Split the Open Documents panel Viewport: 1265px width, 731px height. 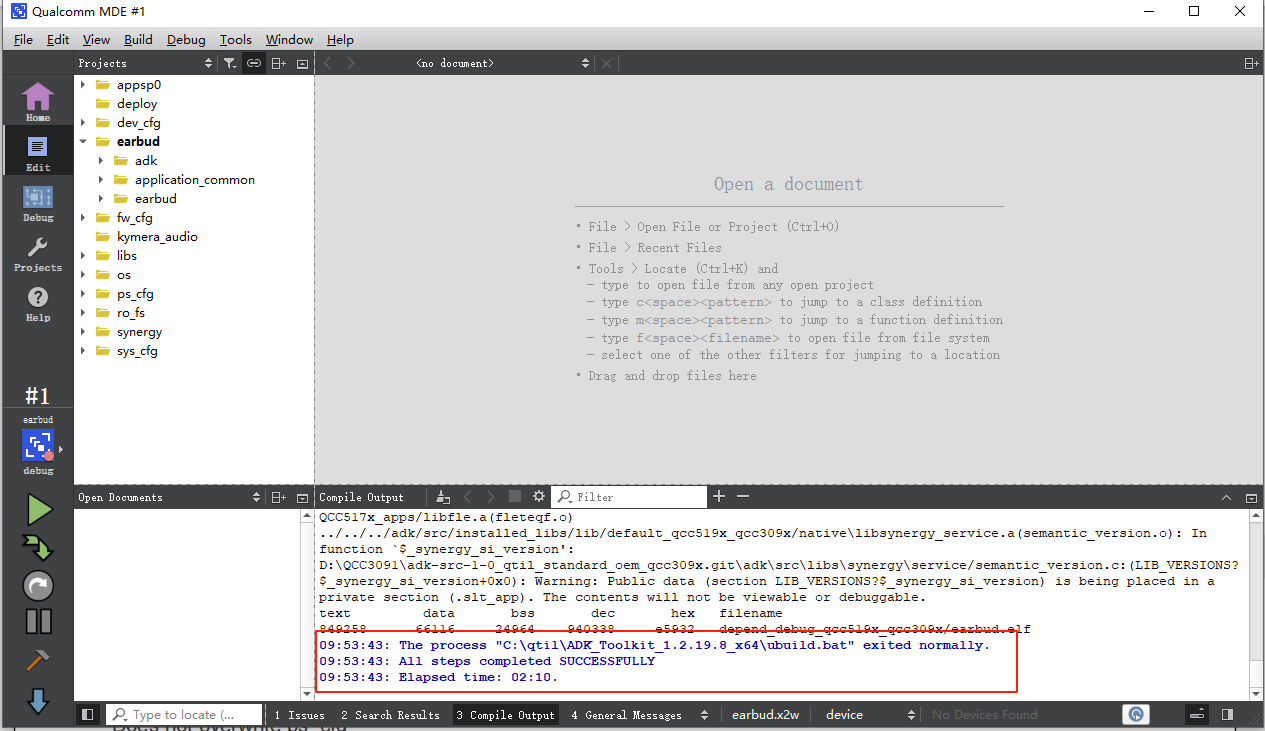coord(279,497)
